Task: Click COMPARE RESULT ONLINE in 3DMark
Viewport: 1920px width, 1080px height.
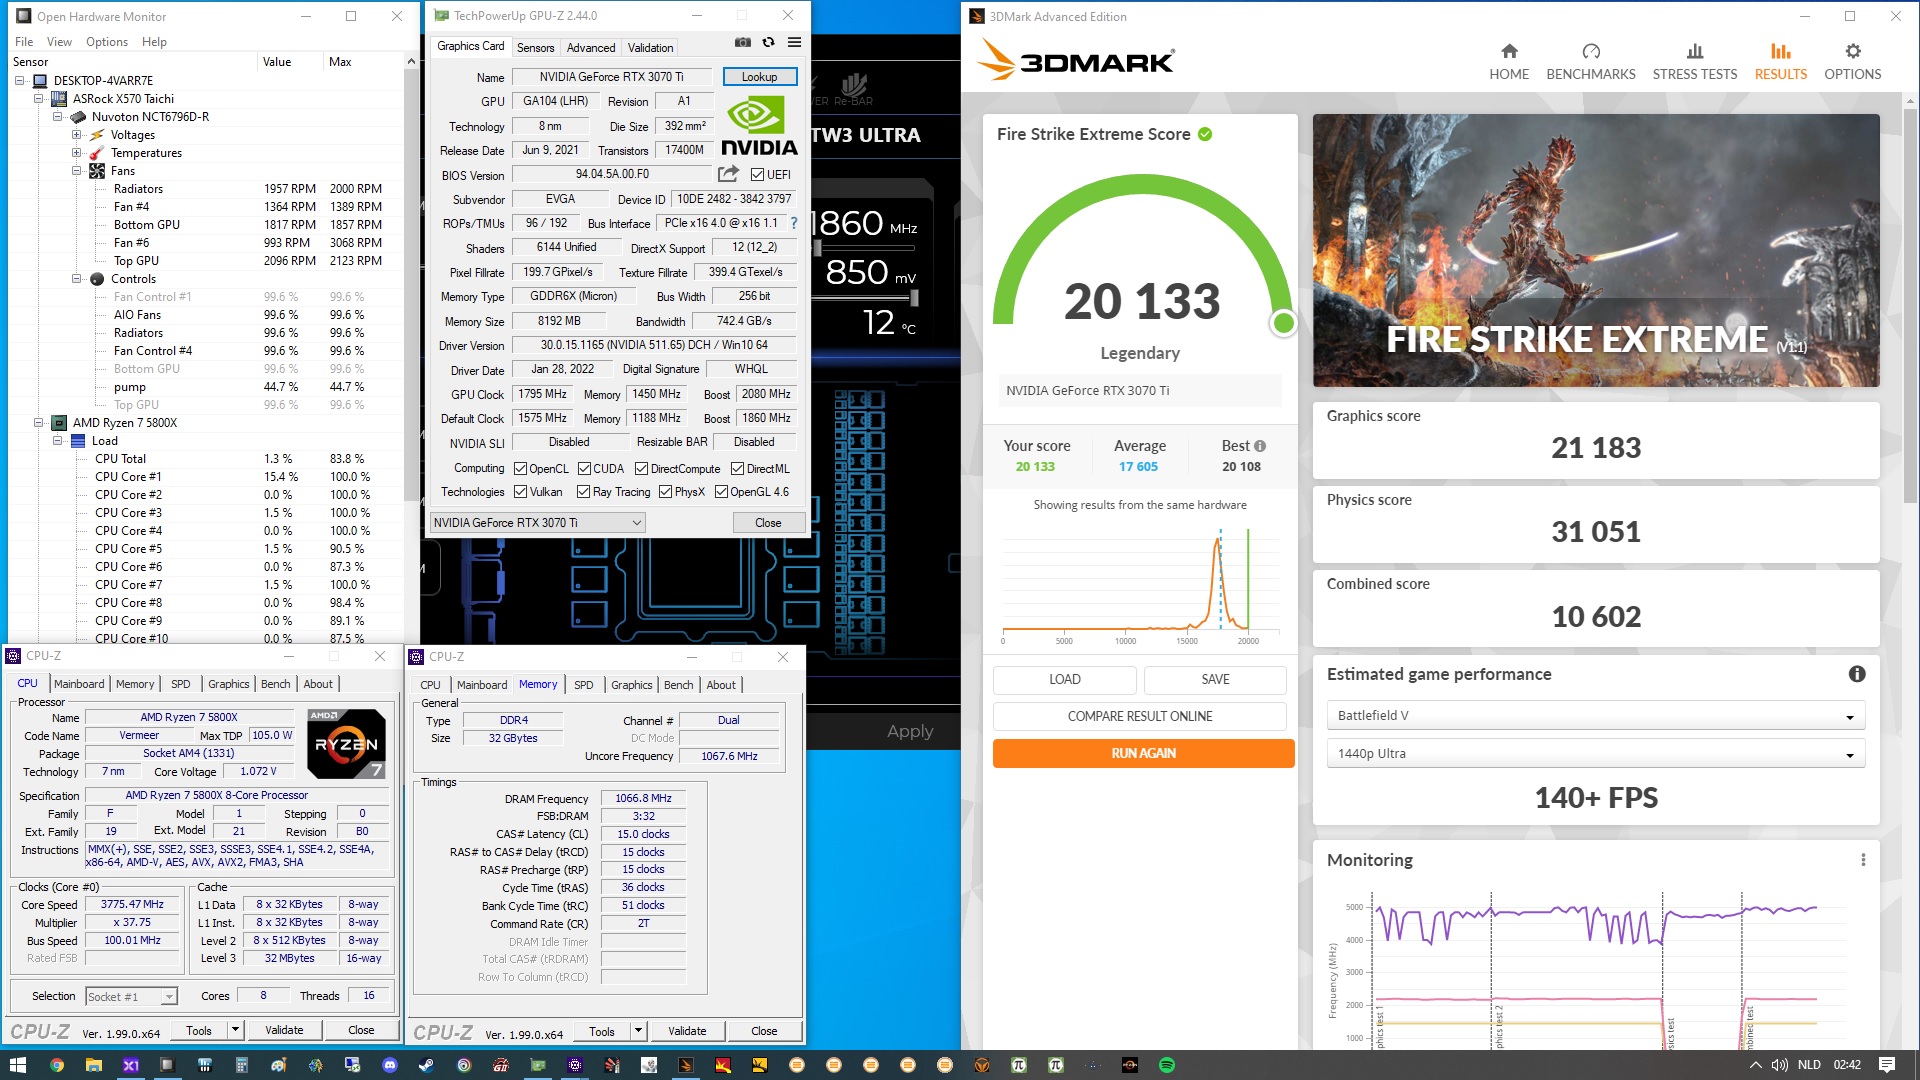Action: pyautogui.click(x=1139, y=717)
